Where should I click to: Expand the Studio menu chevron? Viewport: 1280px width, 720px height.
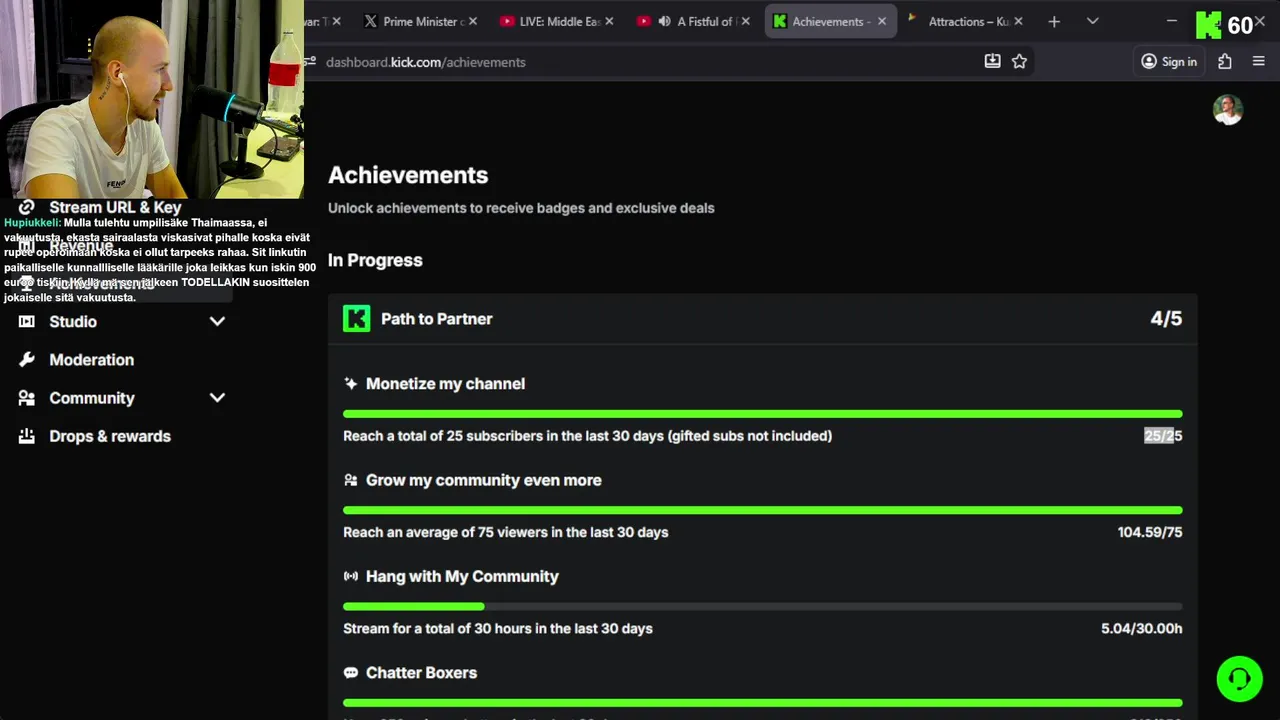click(x=217, y=321)
